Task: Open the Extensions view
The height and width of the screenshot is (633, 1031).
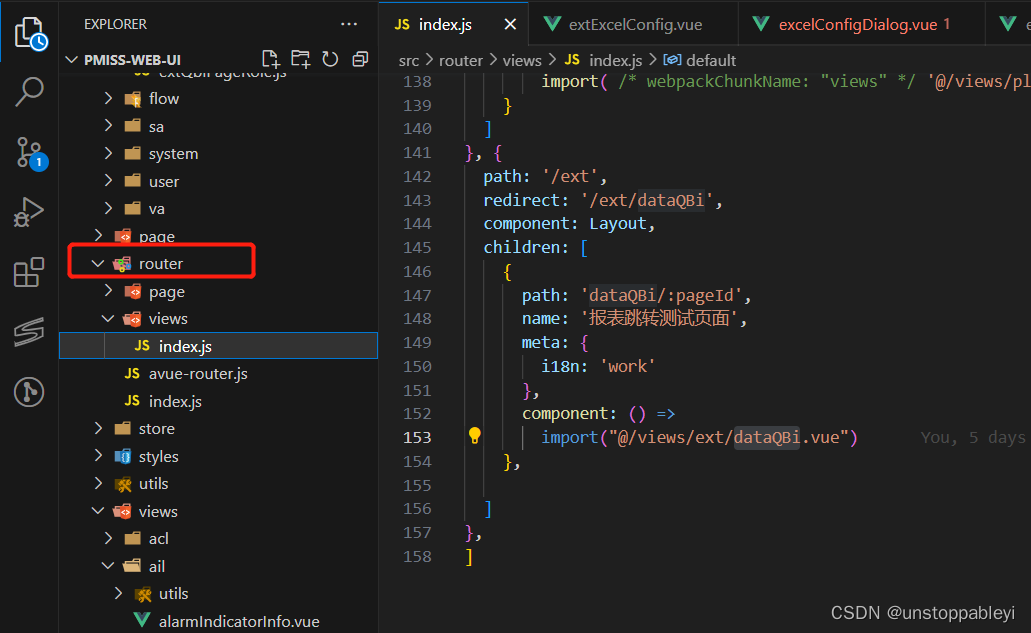Action: pos(28,271)
